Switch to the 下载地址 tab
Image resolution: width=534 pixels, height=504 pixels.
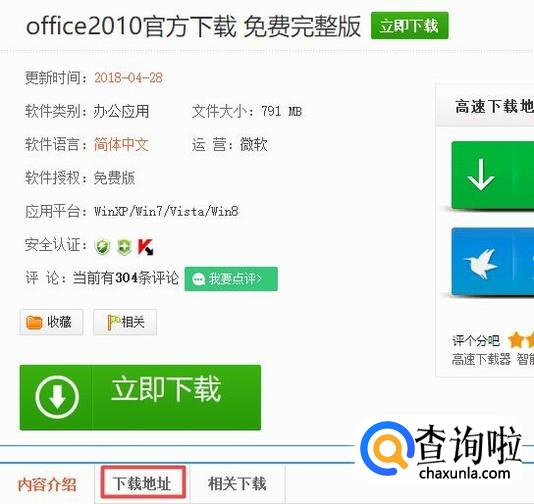pyautogui.click(x=142, y=484)
